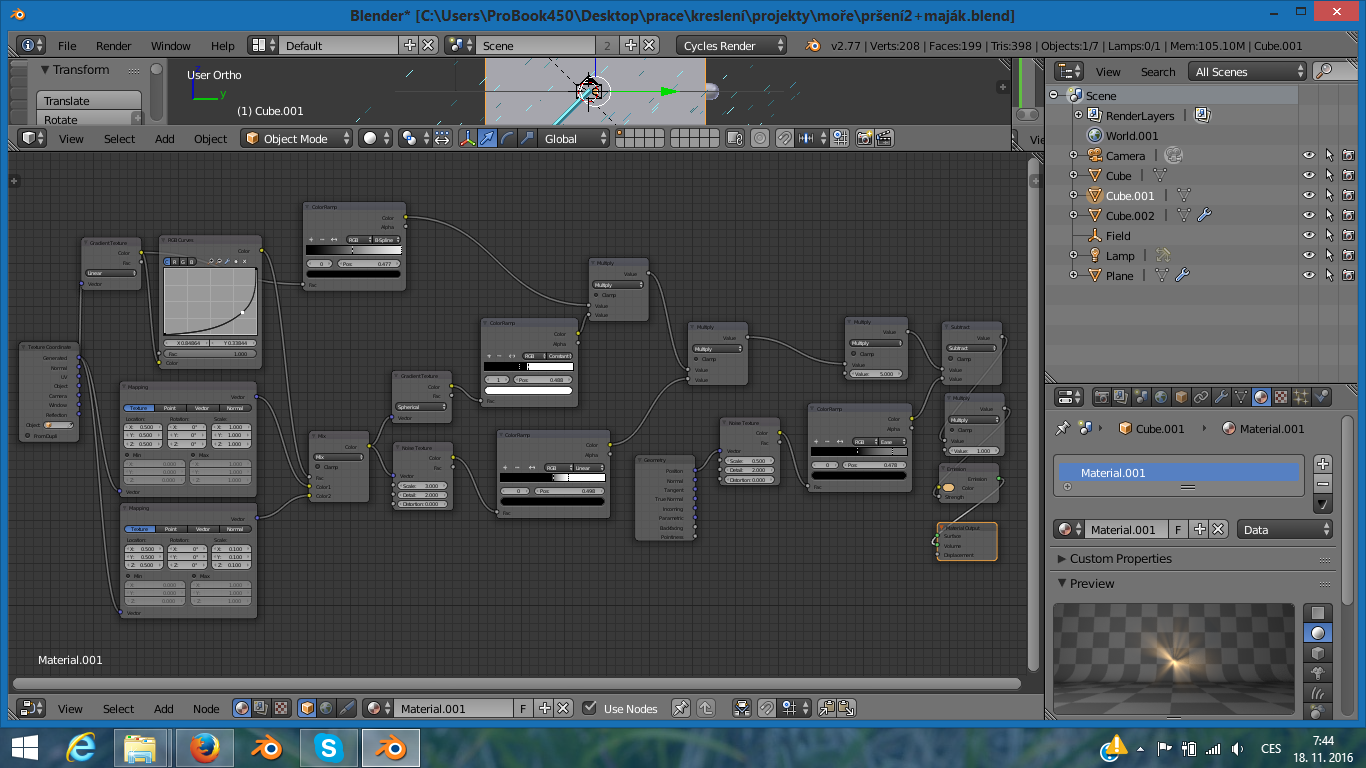The image size is (1366, 768).
Task: Select the flat plane preview shape
Action: click(x=1318, y=613)
